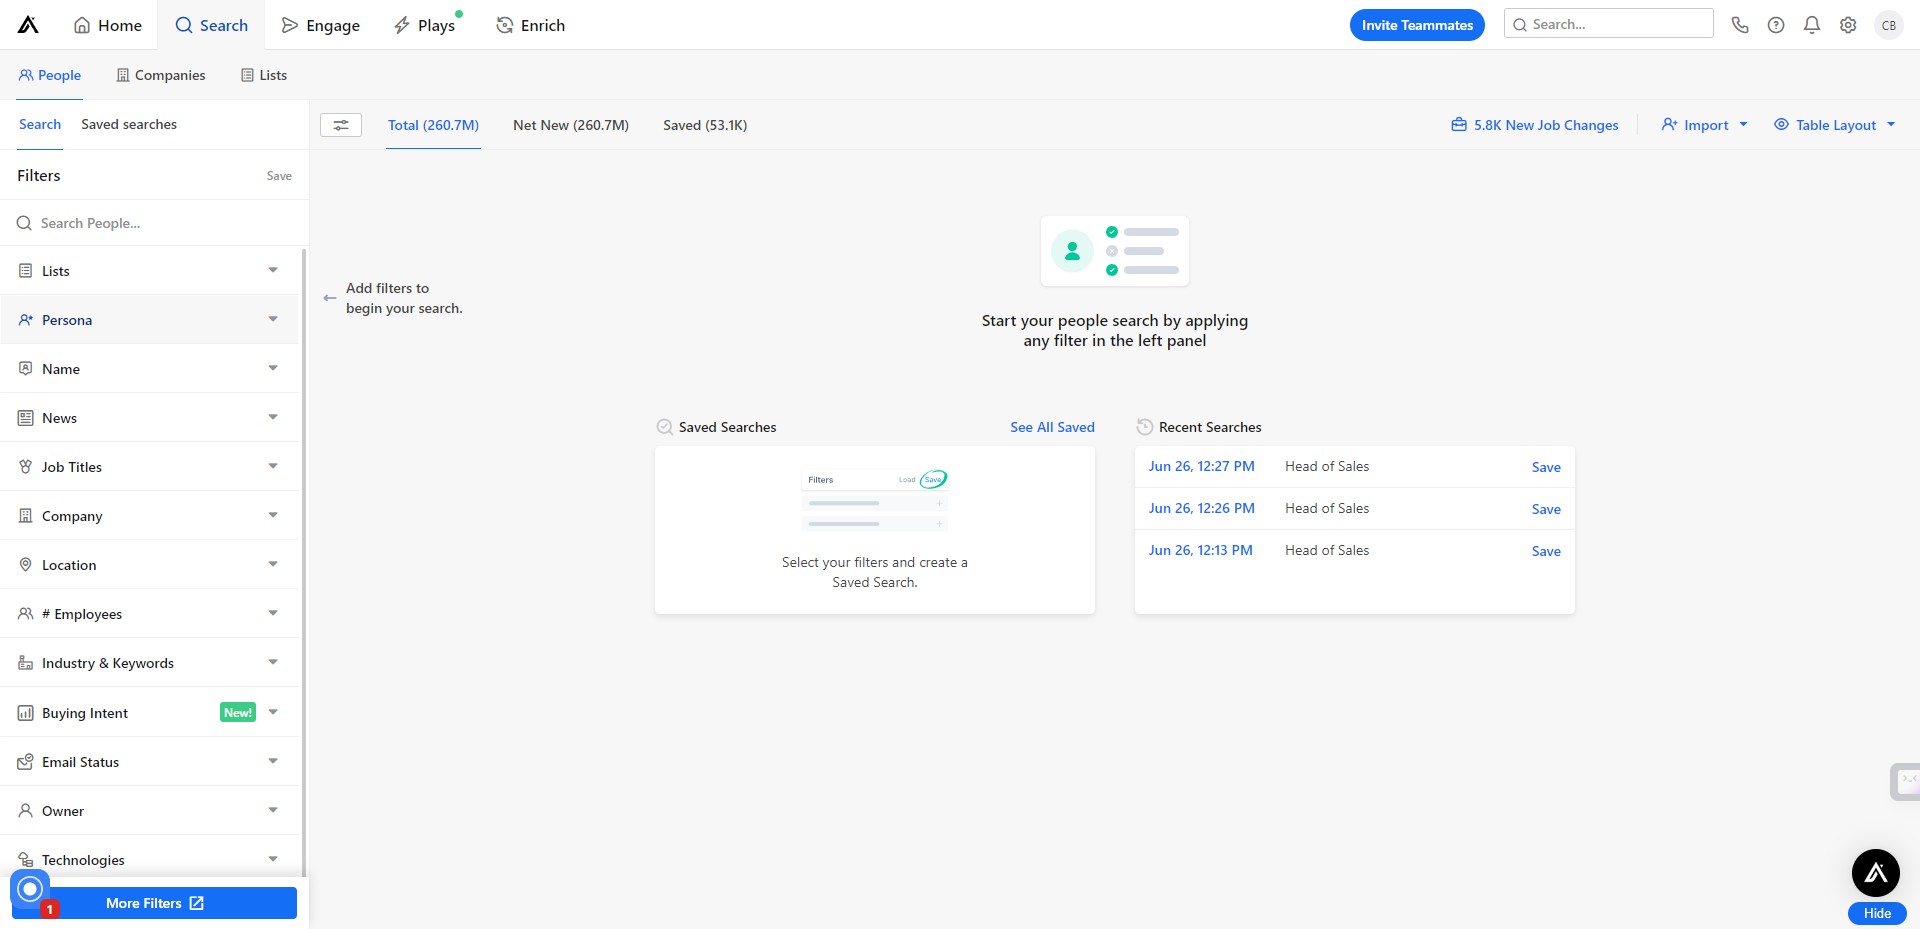
Task: Open the CB profile avatar
Action: [x=1889, y=24]
